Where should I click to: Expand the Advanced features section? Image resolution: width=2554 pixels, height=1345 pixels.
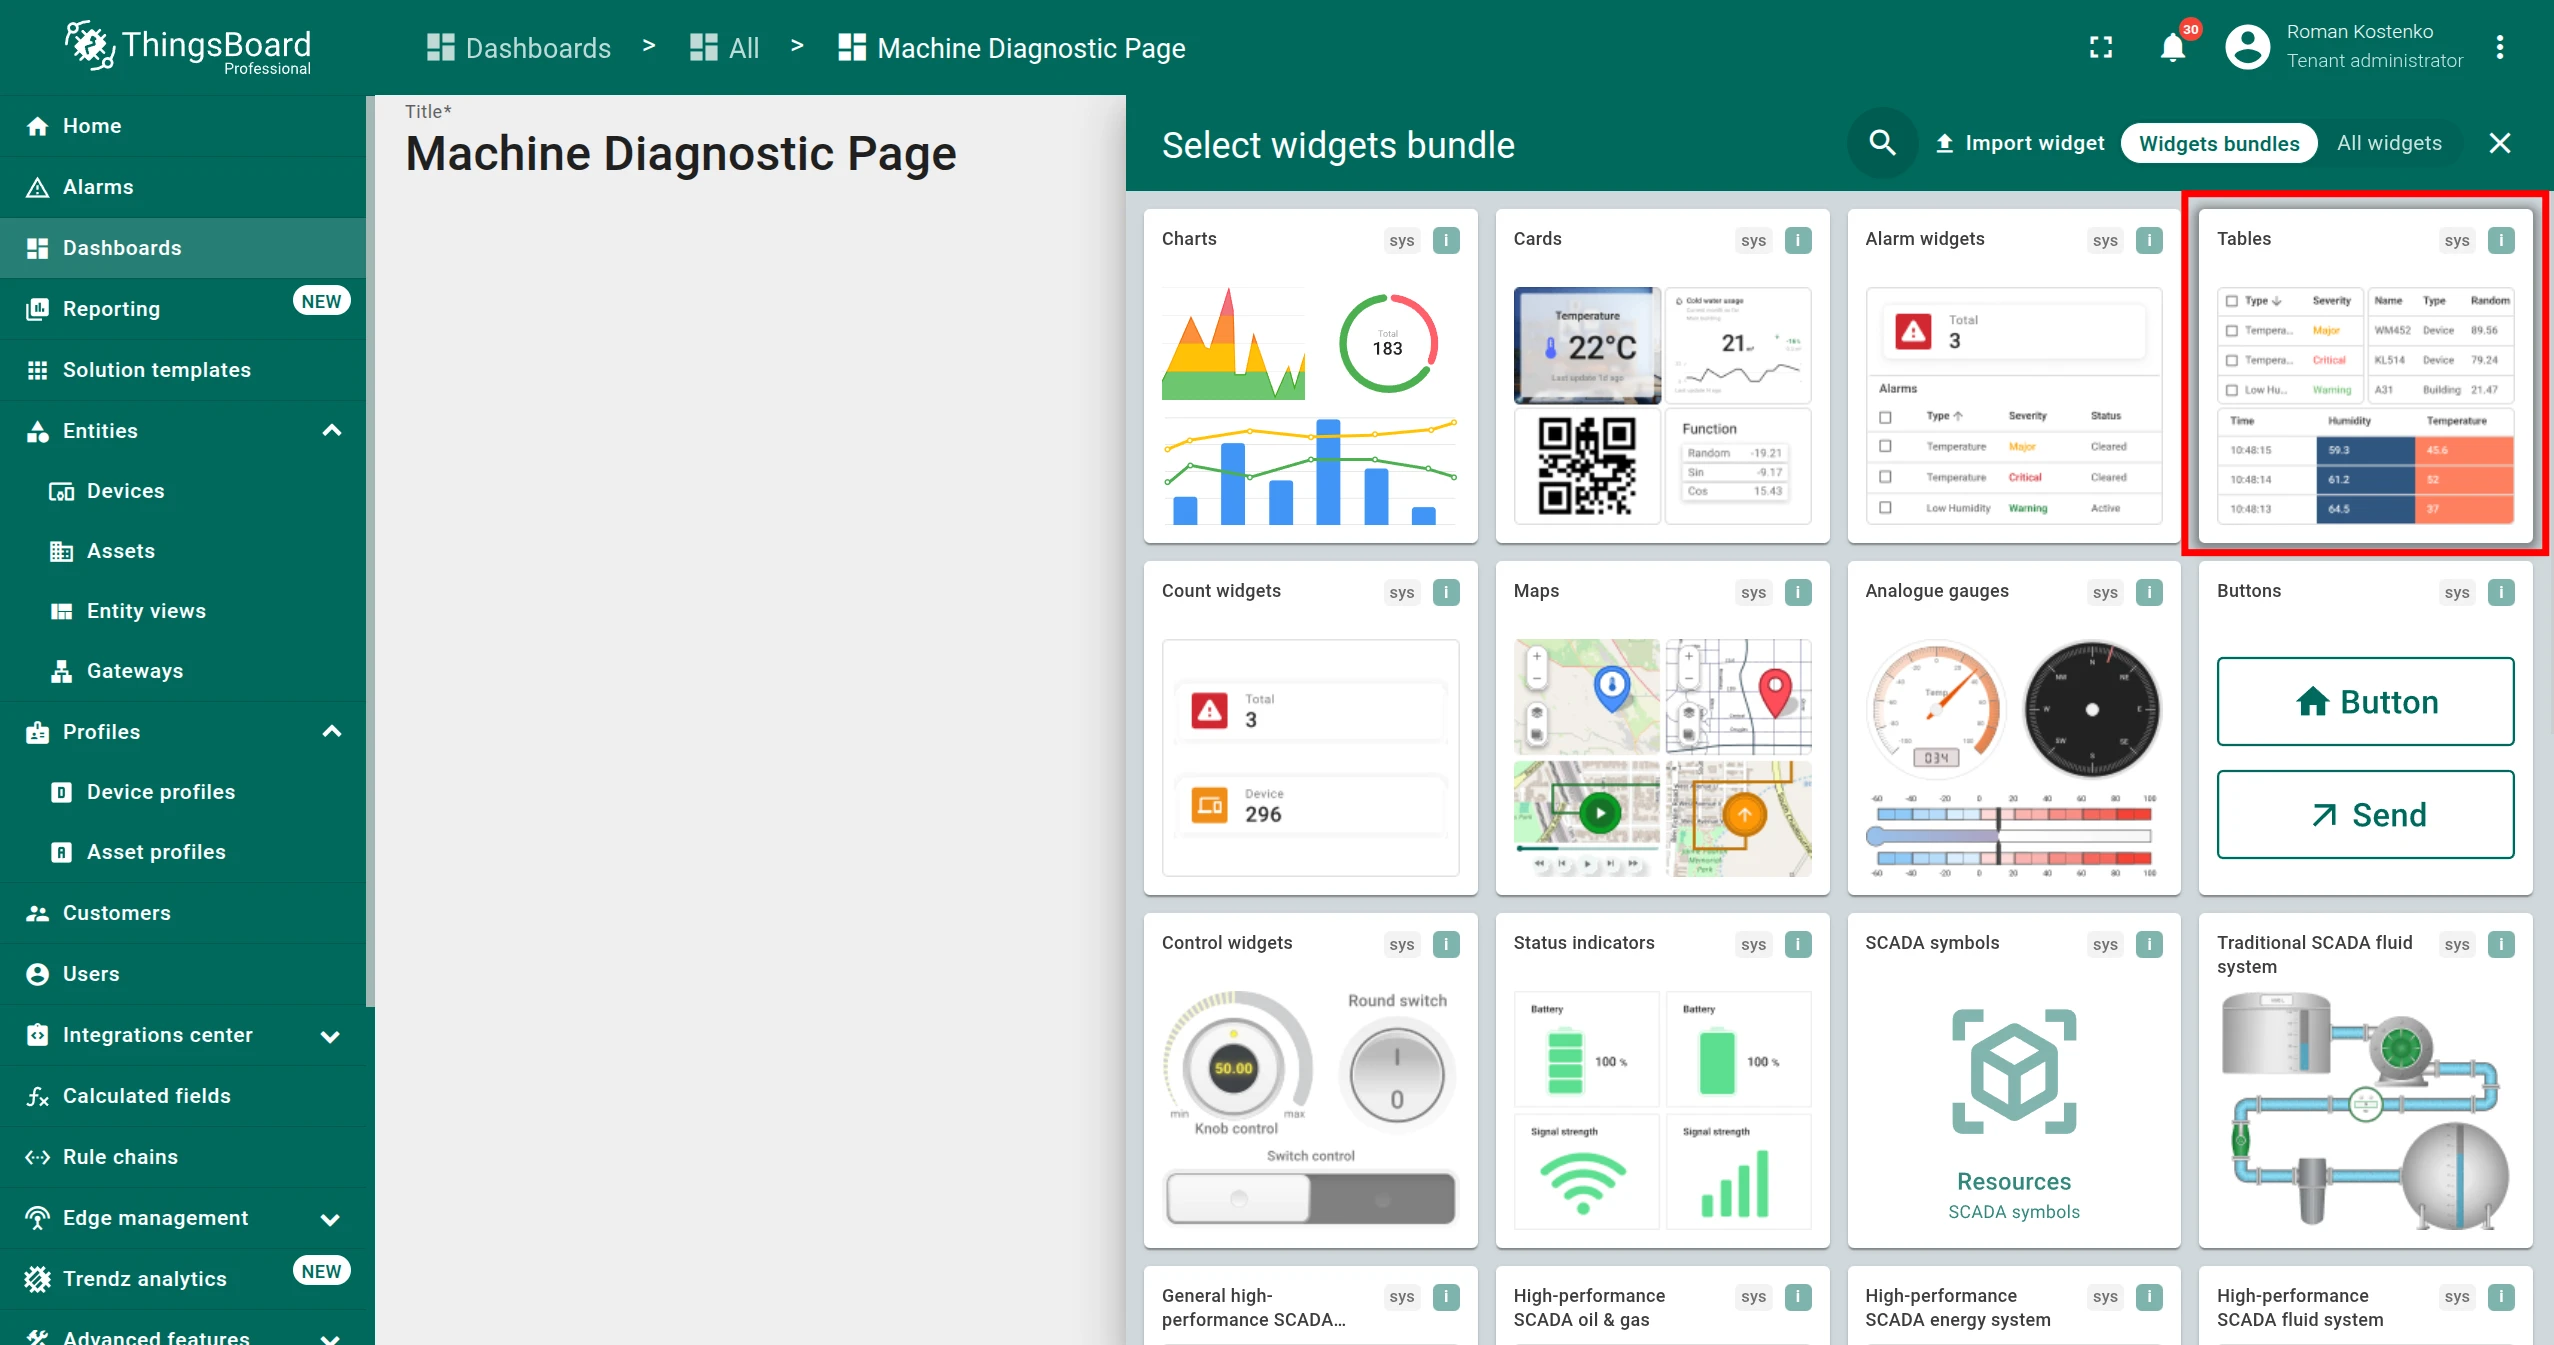tap(330, 1338)
